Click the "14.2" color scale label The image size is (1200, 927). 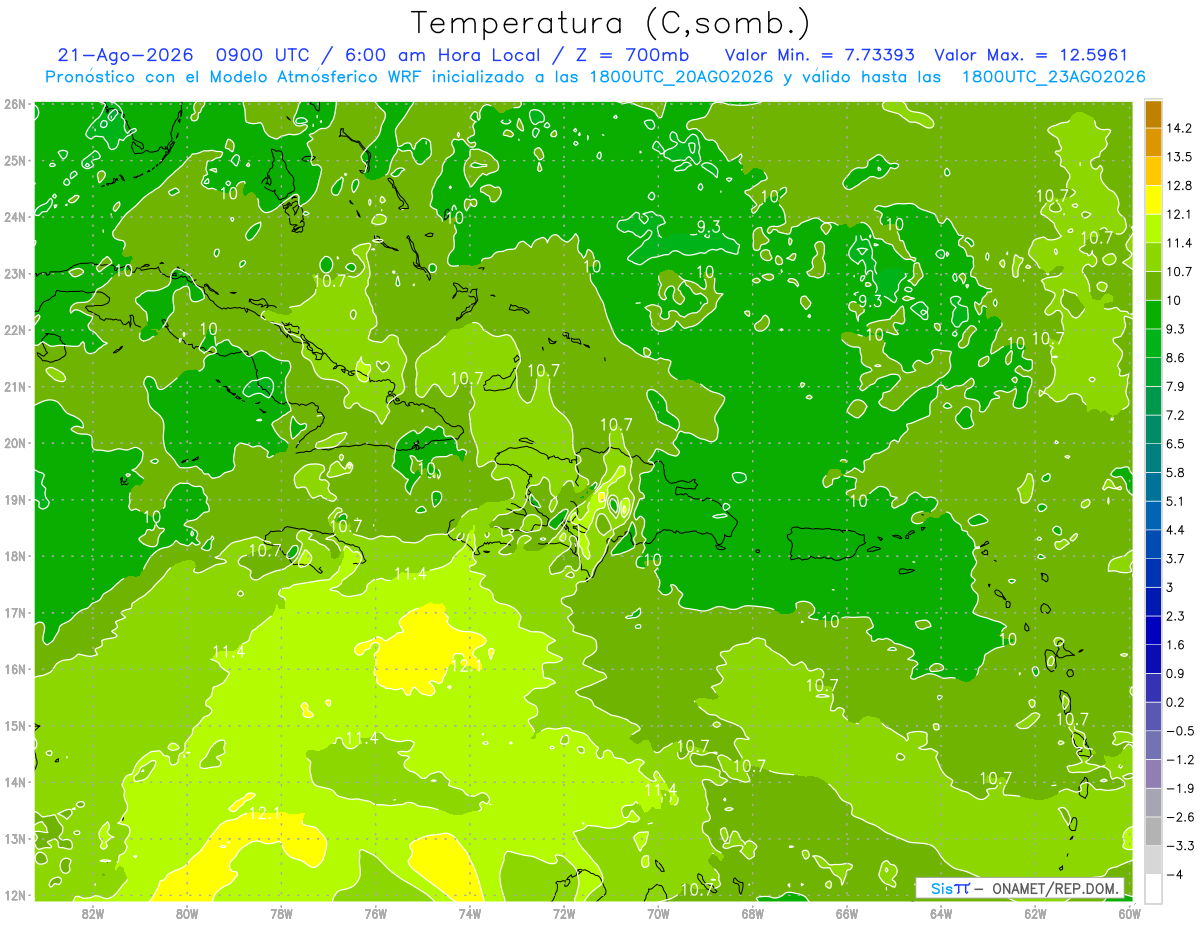(1179, 128)
